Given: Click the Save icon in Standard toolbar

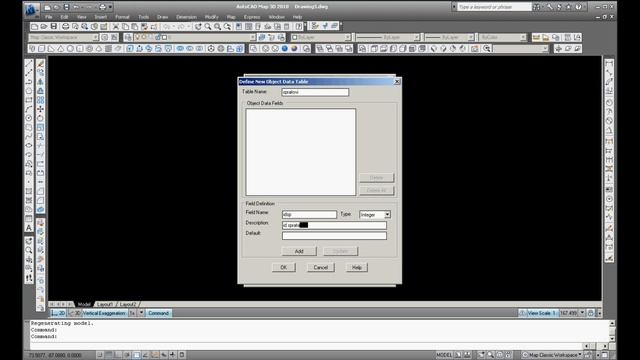Looking at the screenshot, I should coord(54,27).
